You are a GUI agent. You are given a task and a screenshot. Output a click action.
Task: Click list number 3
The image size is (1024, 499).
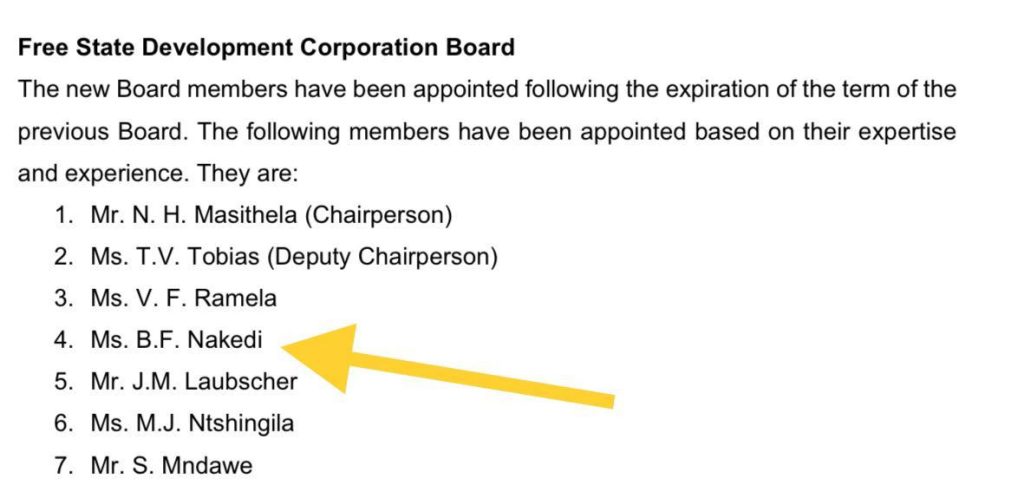[63, 298]
